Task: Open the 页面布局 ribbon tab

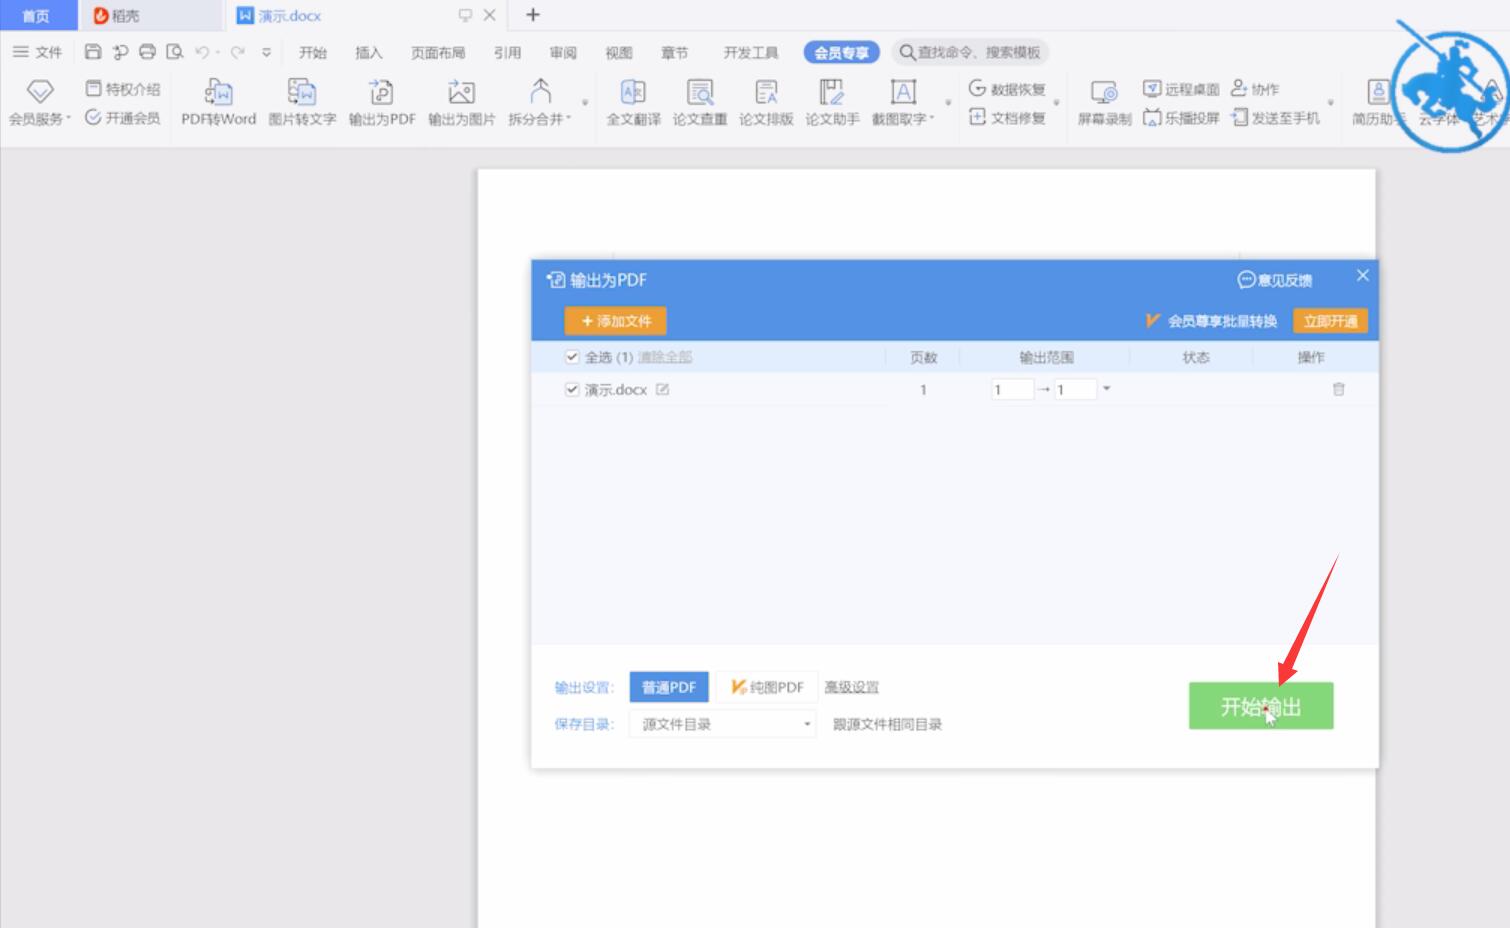Action: 438,52
